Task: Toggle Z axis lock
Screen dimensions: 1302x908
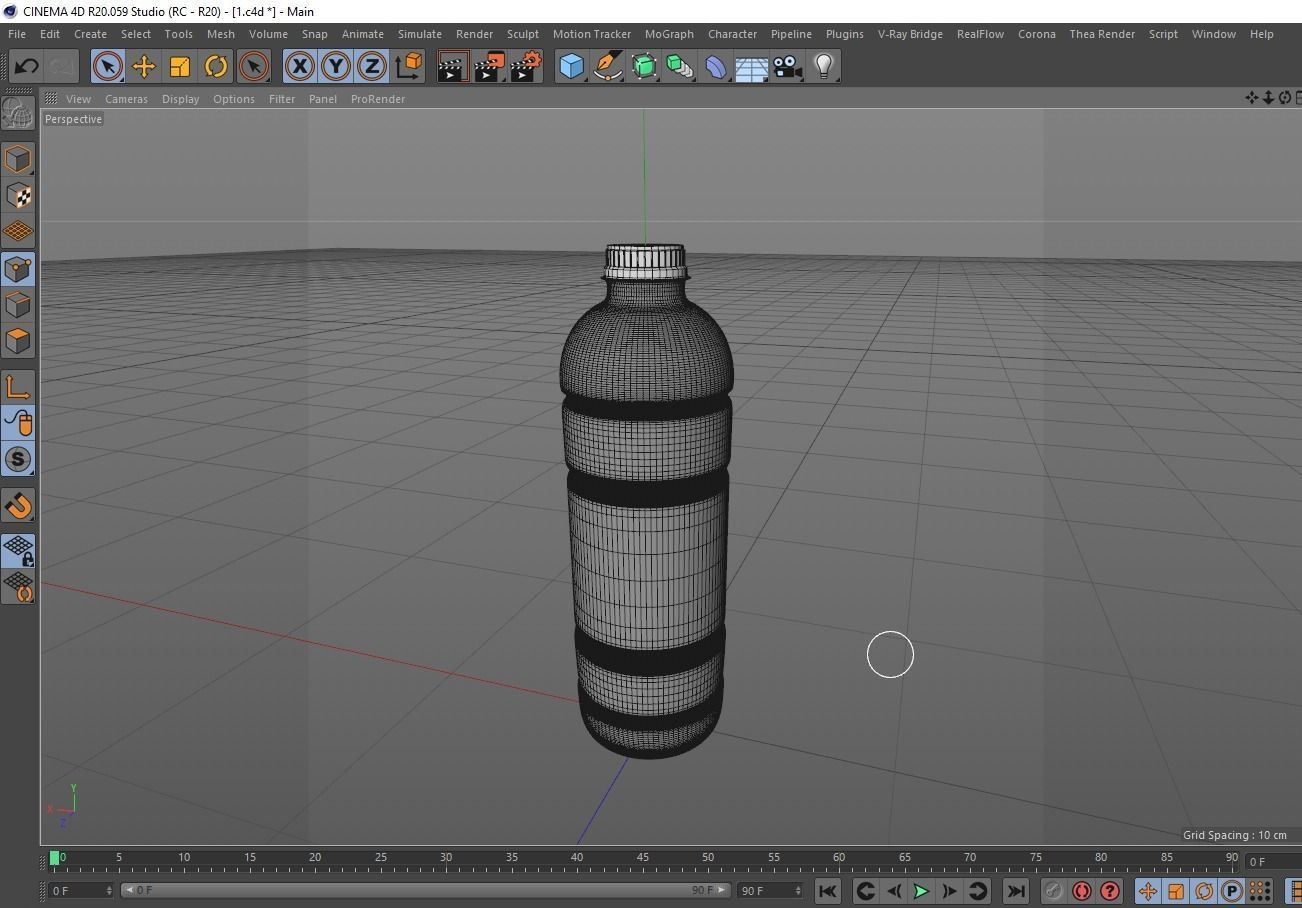Action: tap(371, 67)
